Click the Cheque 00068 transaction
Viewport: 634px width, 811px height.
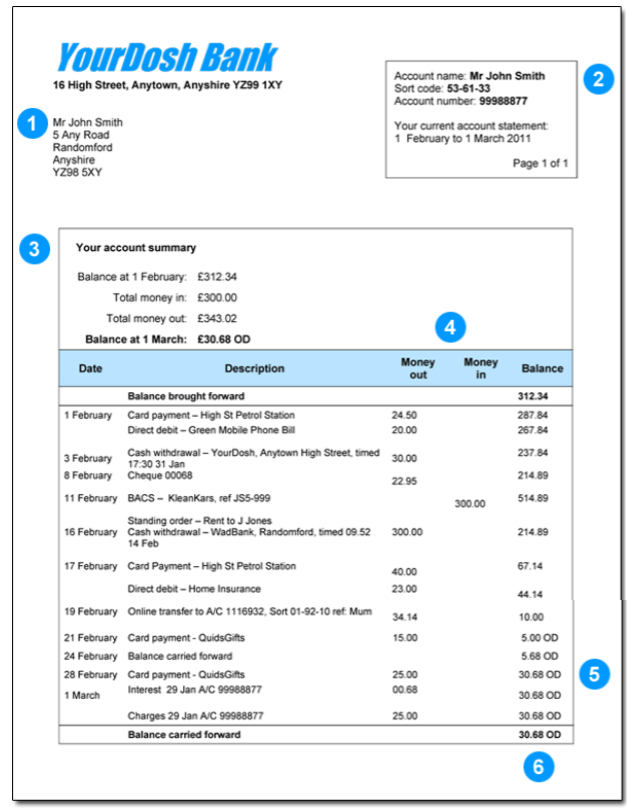click(160, 475)
